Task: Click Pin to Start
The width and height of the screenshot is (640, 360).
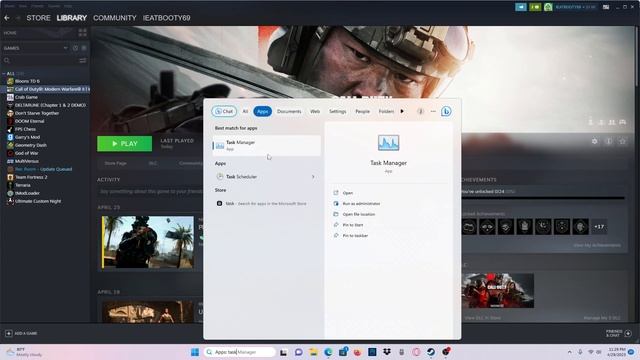Action: pos(353,225)
